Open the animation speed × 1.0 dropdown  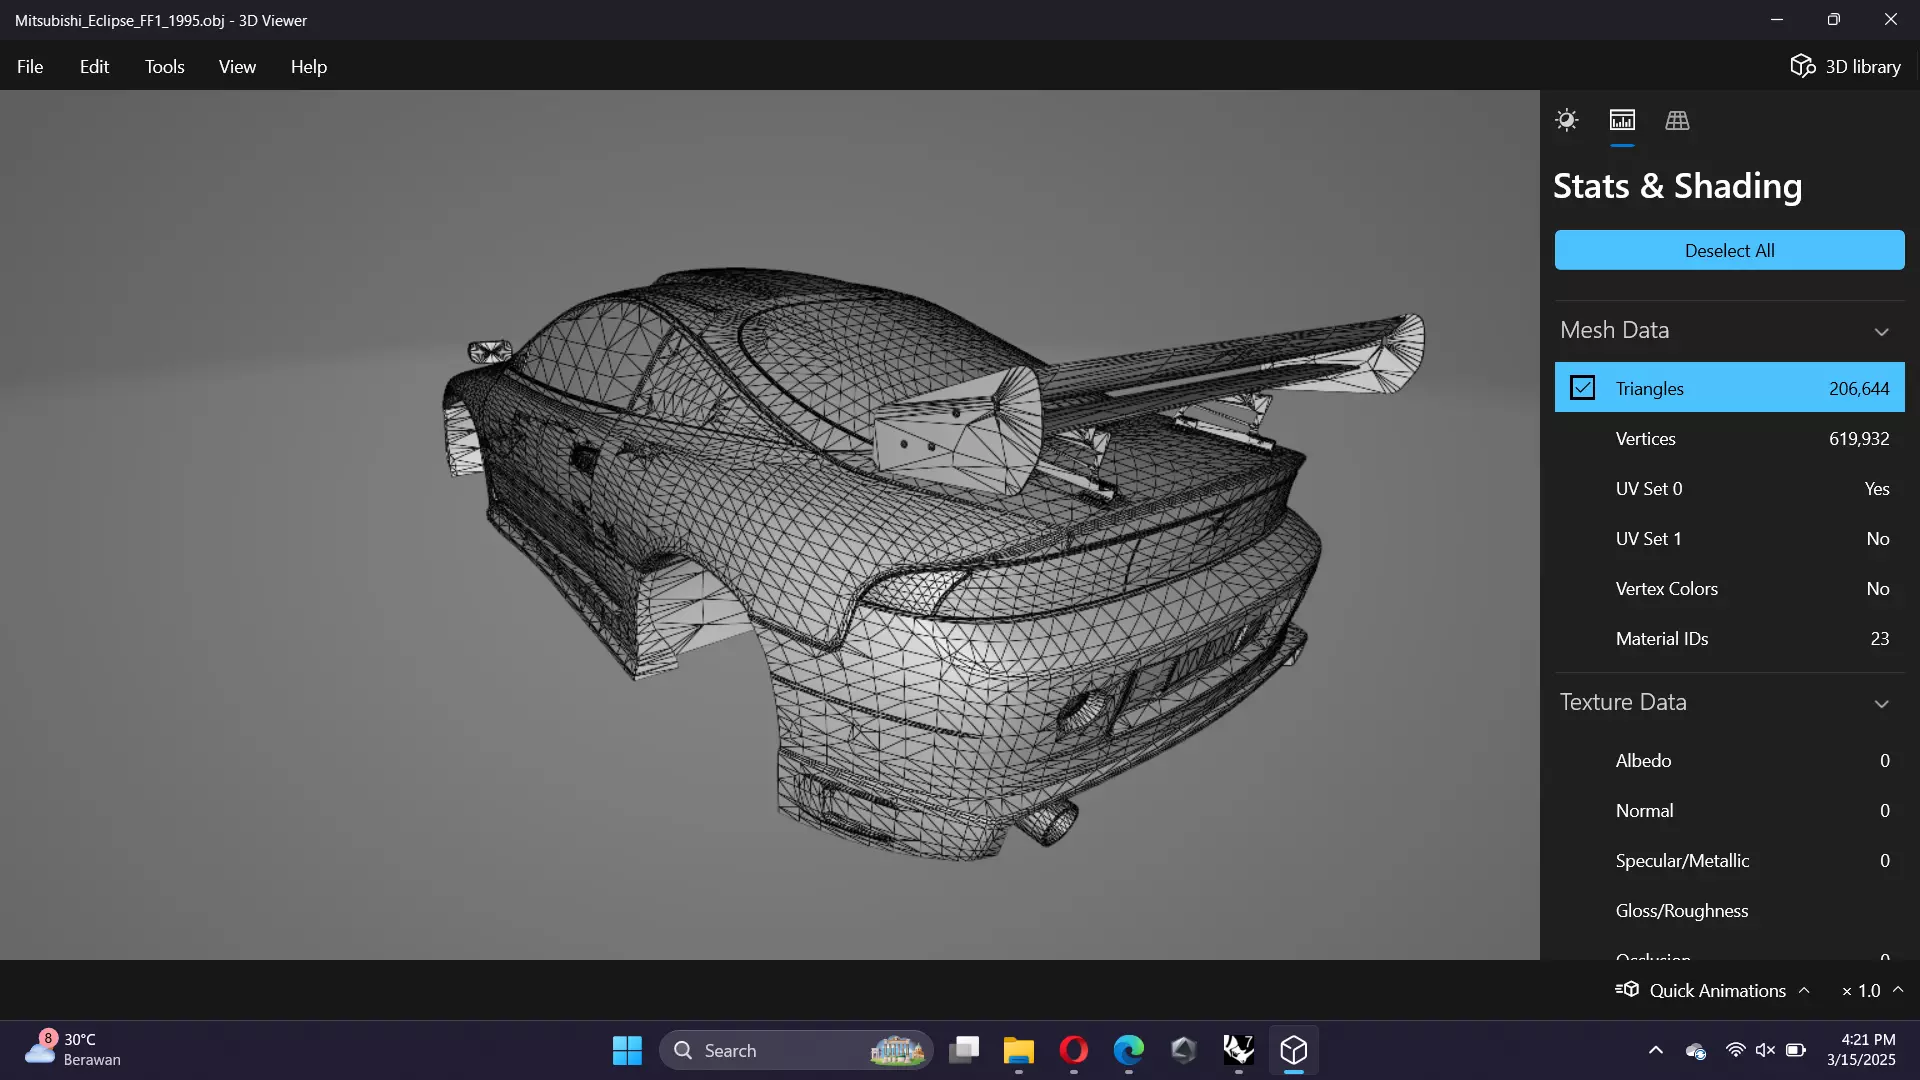tap(1871, 990)
